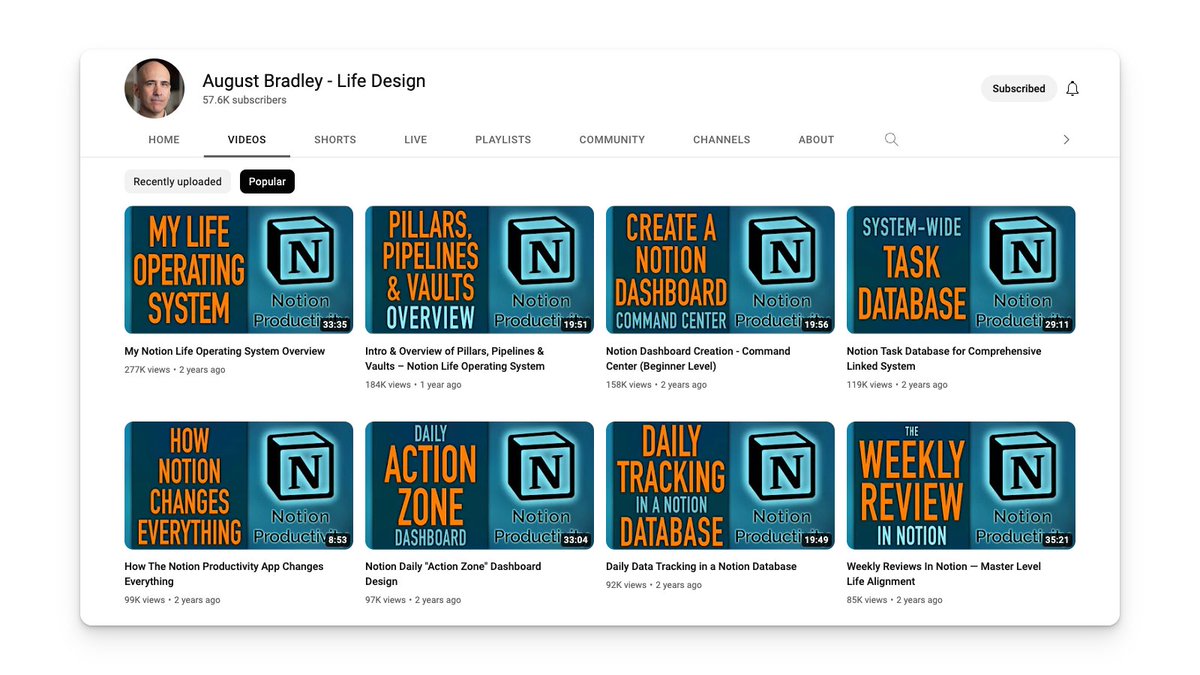Open the CHANNELS tab
Viewport: 1200px width, 675px height.
coord(721,140)
